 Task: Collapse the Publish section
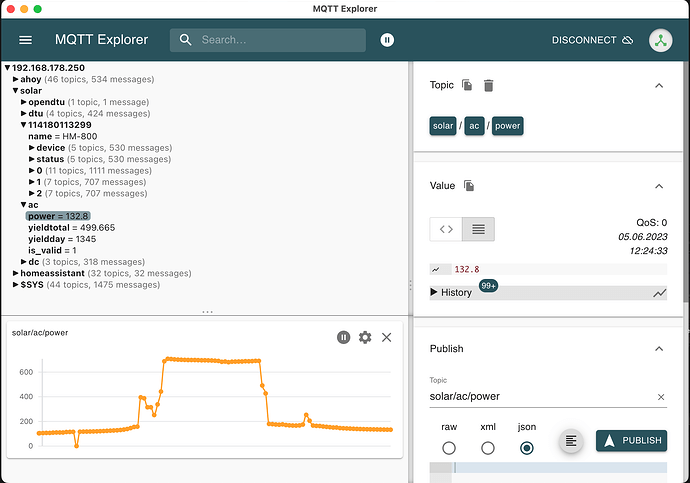coord(659,349)
